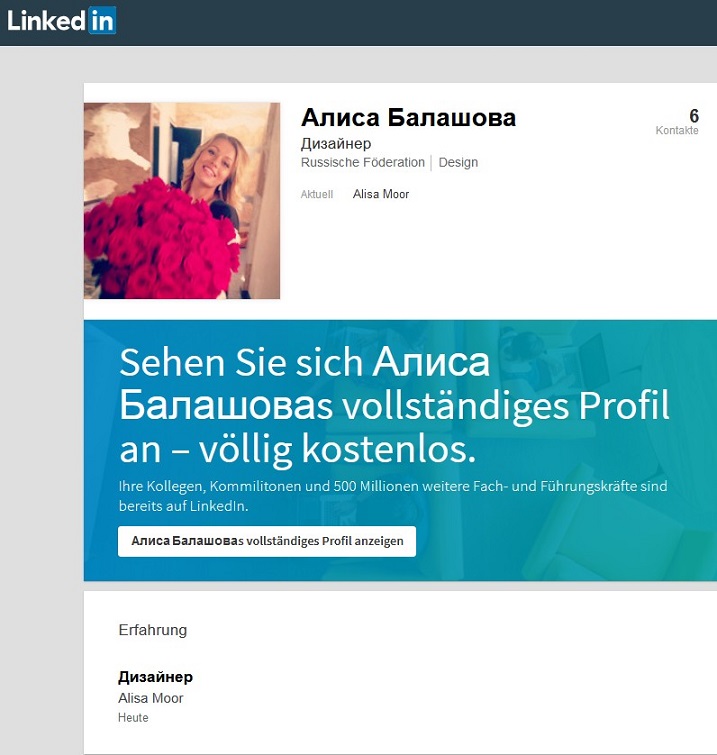
Task: Open the current company Alisa Moor in header
Action: point(381,194)
